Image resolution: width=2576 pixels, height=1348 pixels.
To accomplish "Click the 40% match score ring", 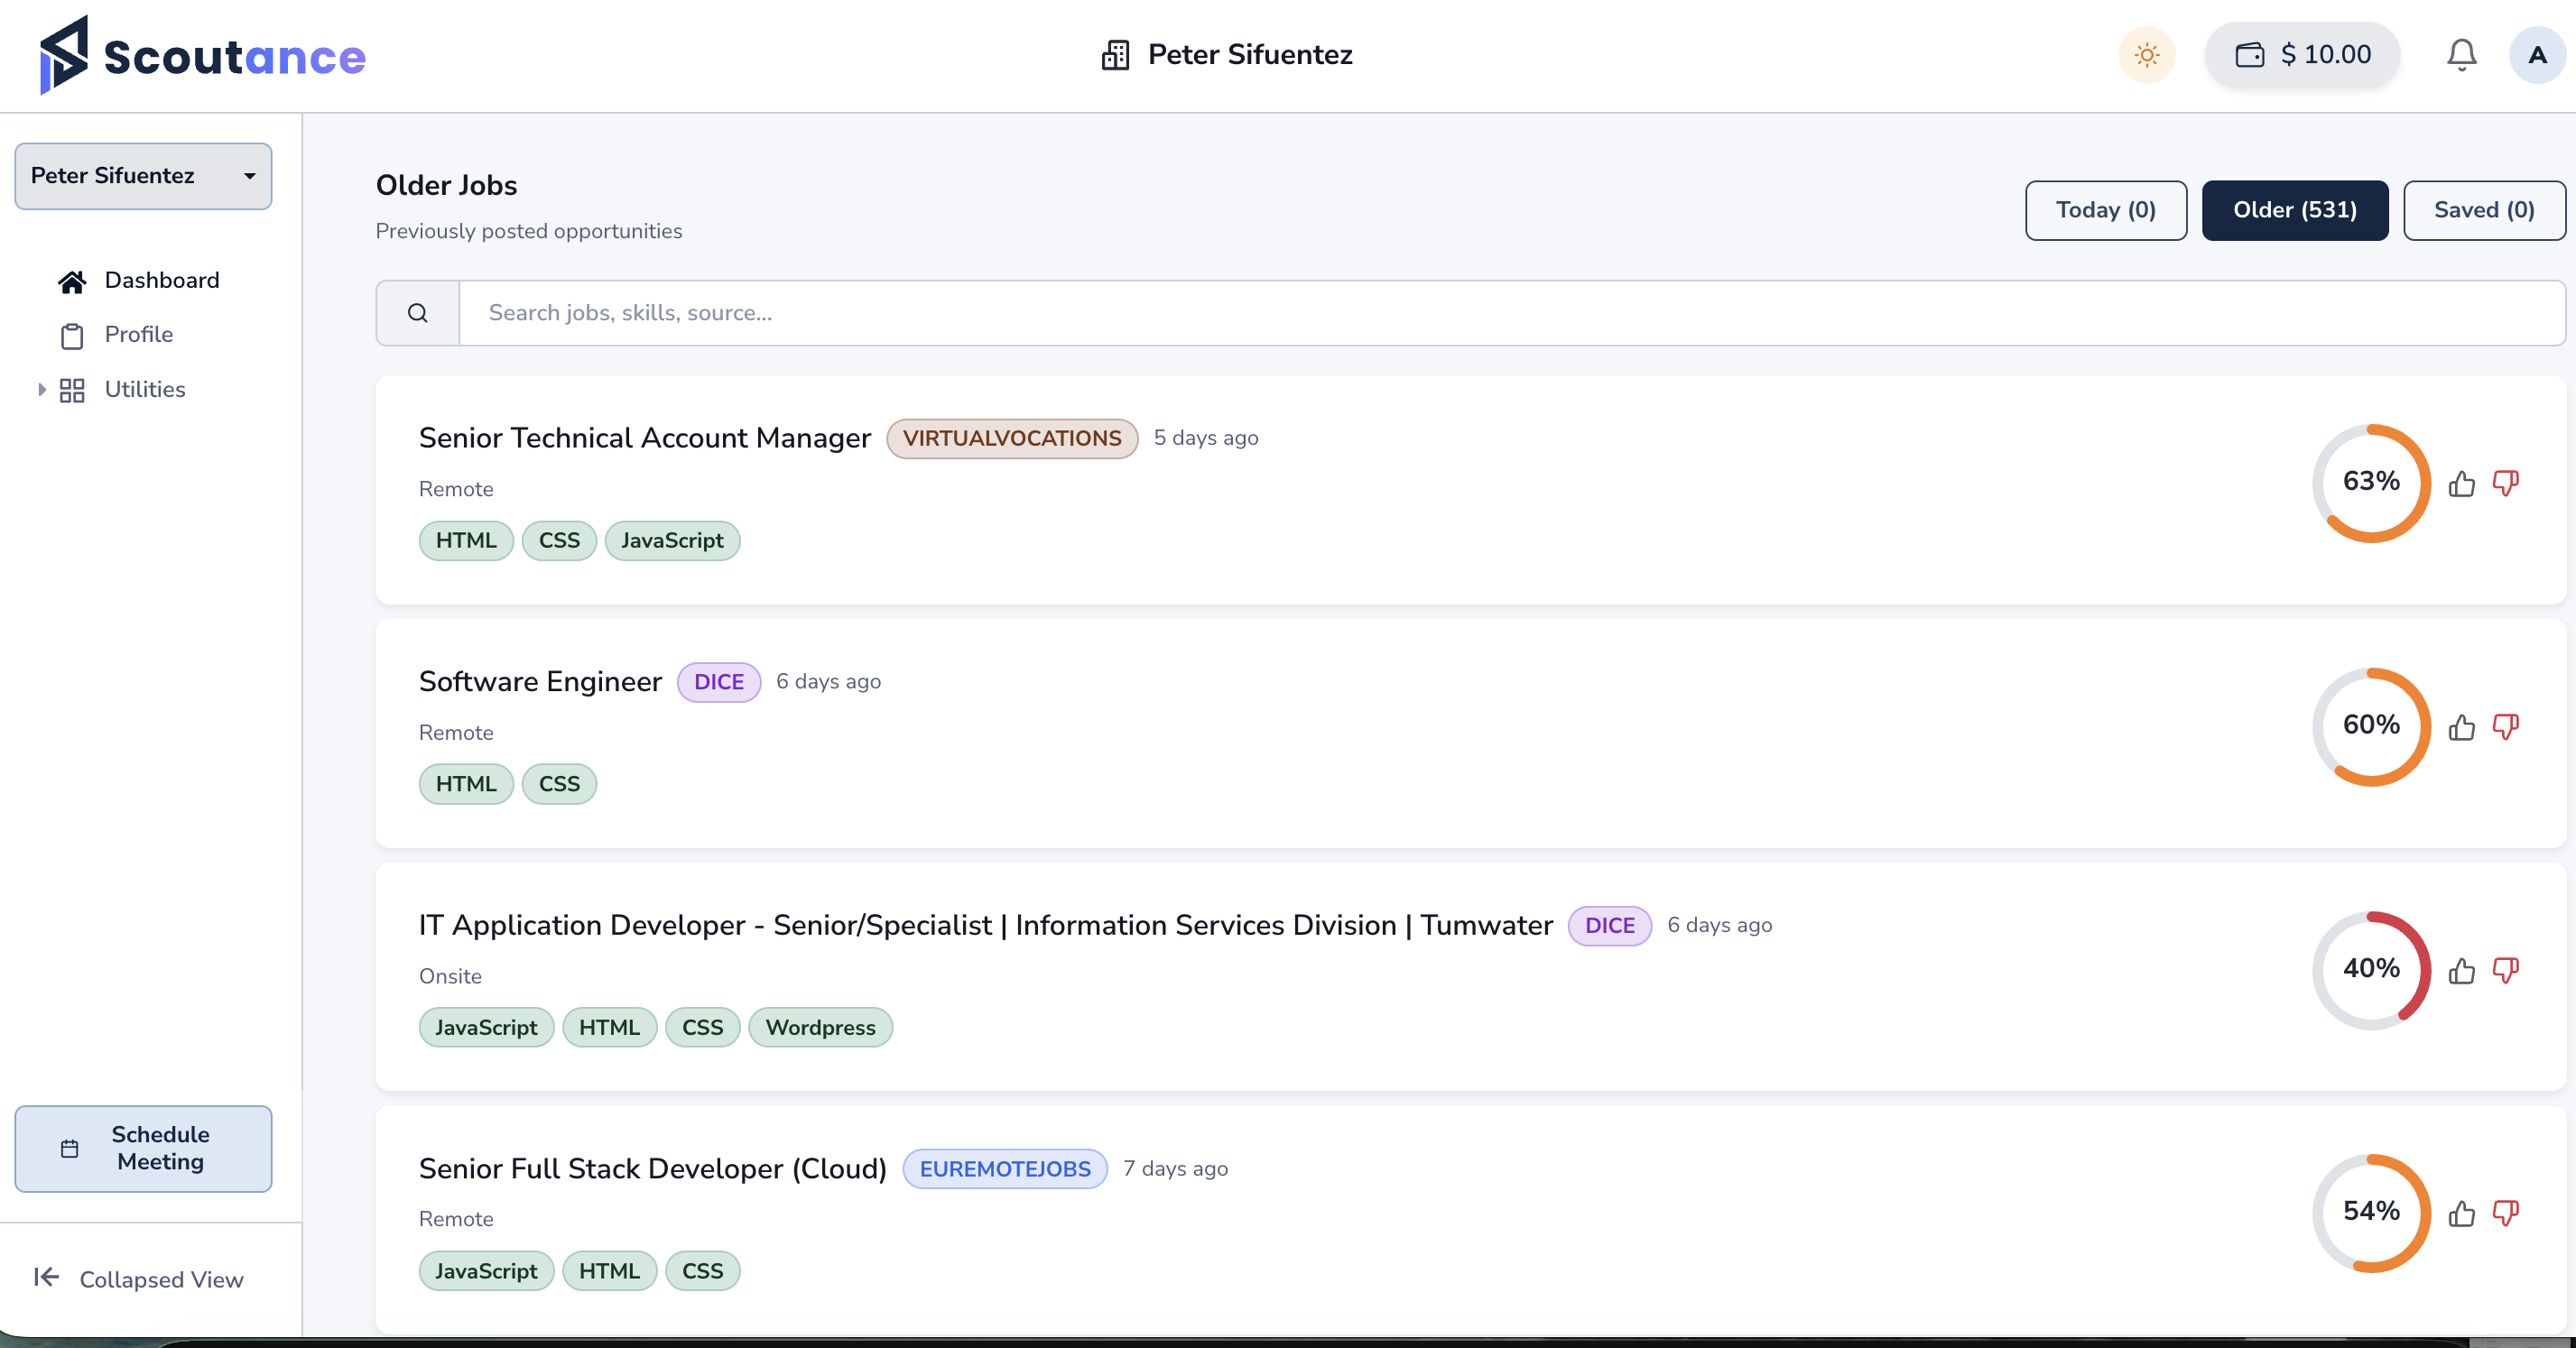I will (2371, 969).
